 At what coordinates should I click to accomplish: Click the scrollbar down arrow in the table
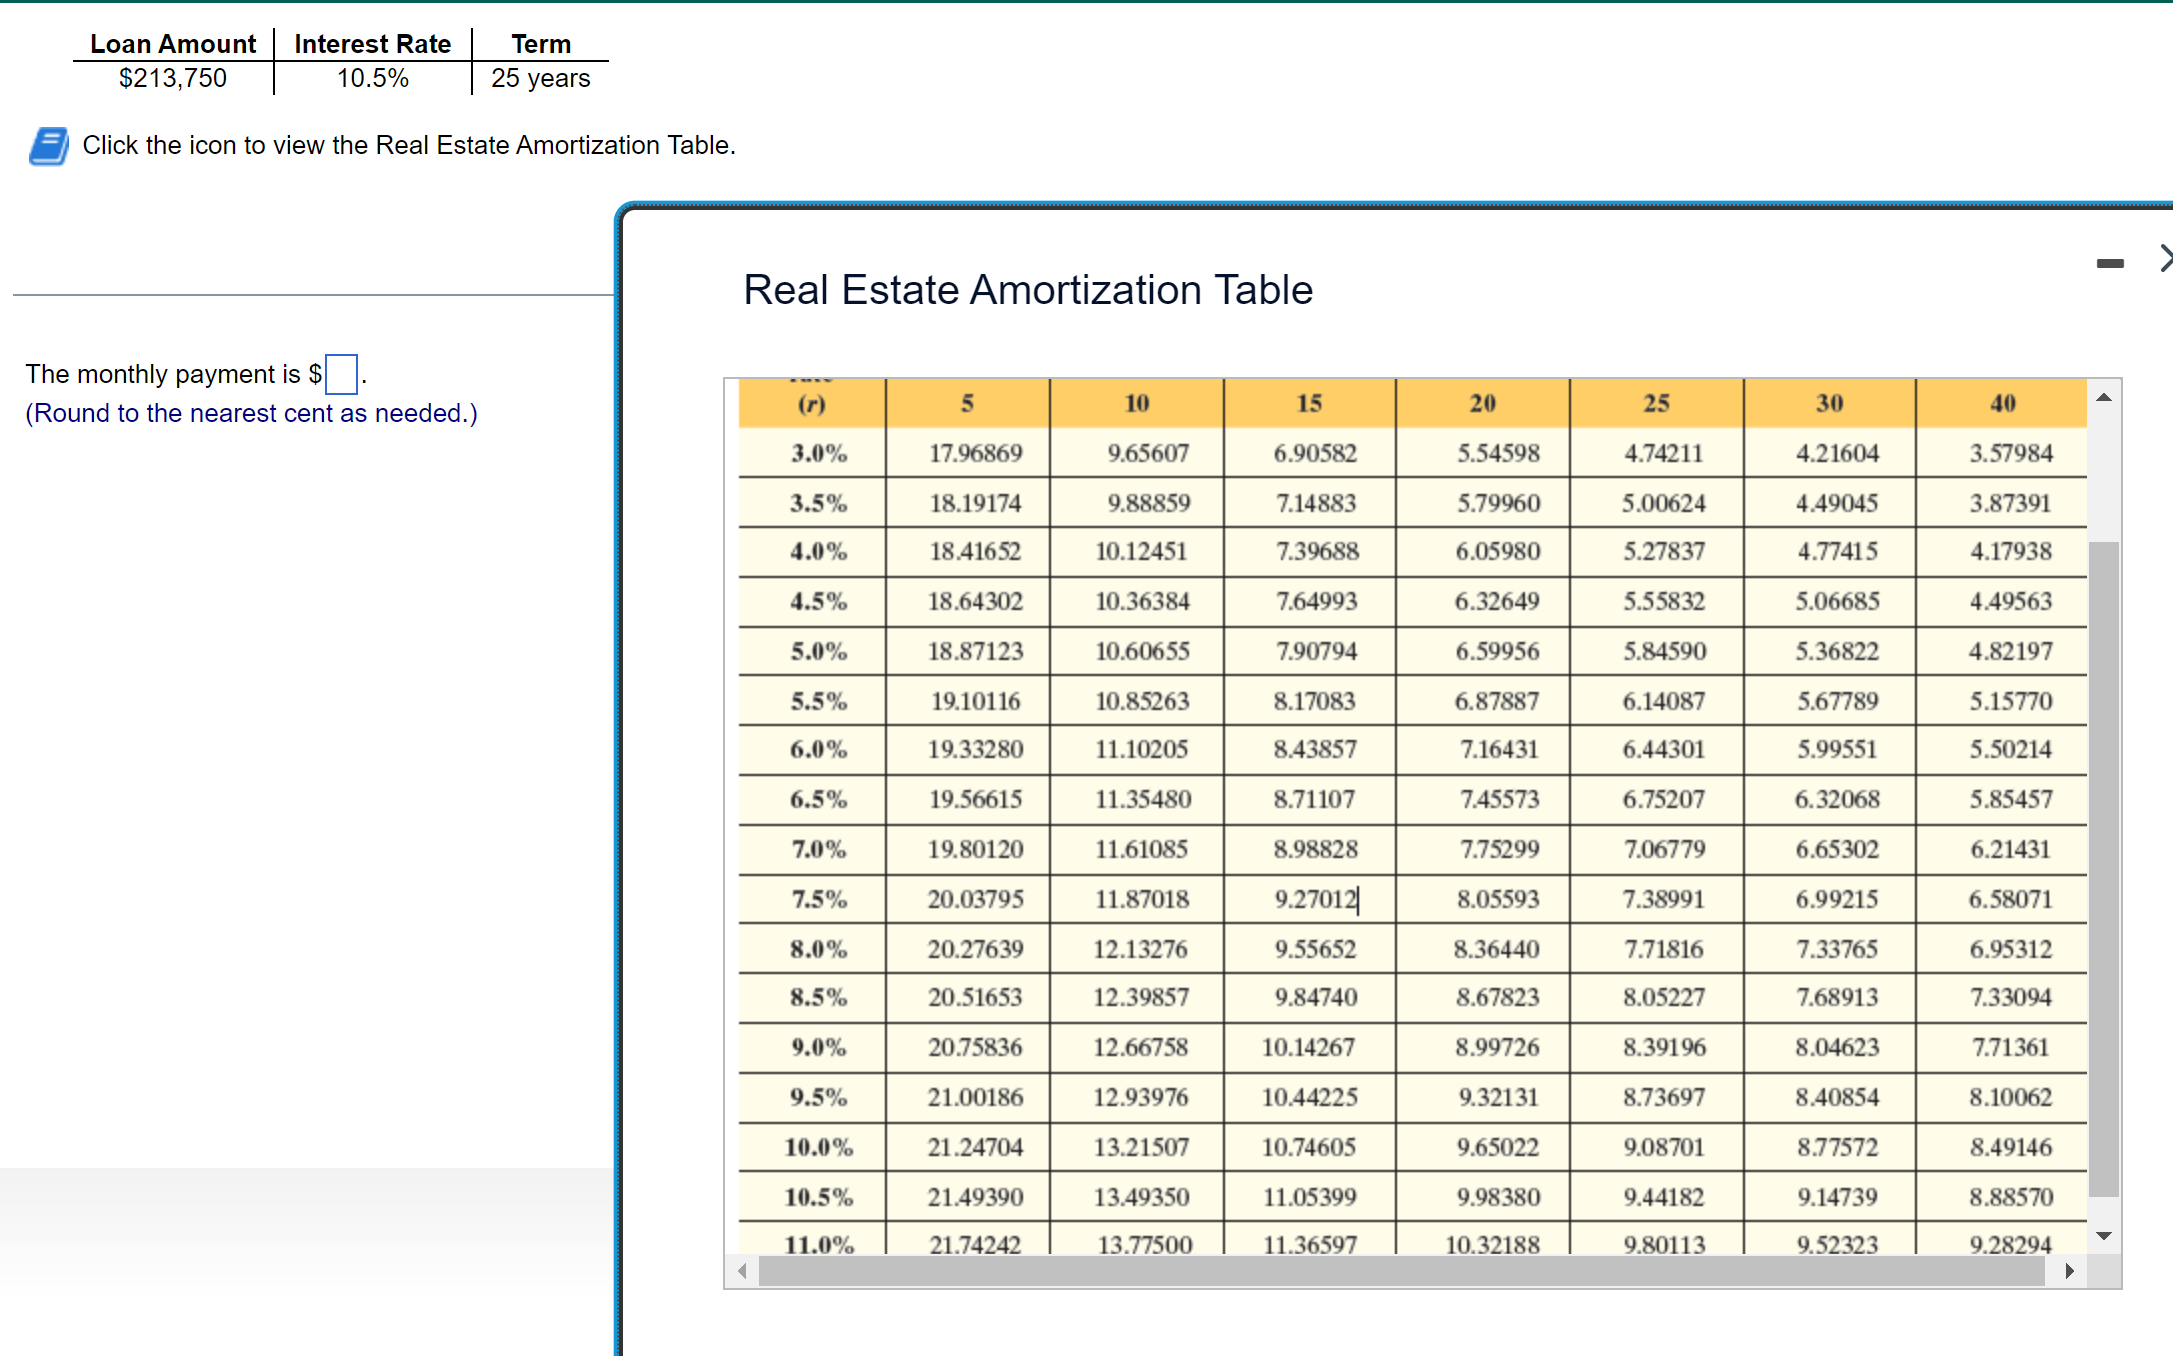[x=2104, y=1236]
